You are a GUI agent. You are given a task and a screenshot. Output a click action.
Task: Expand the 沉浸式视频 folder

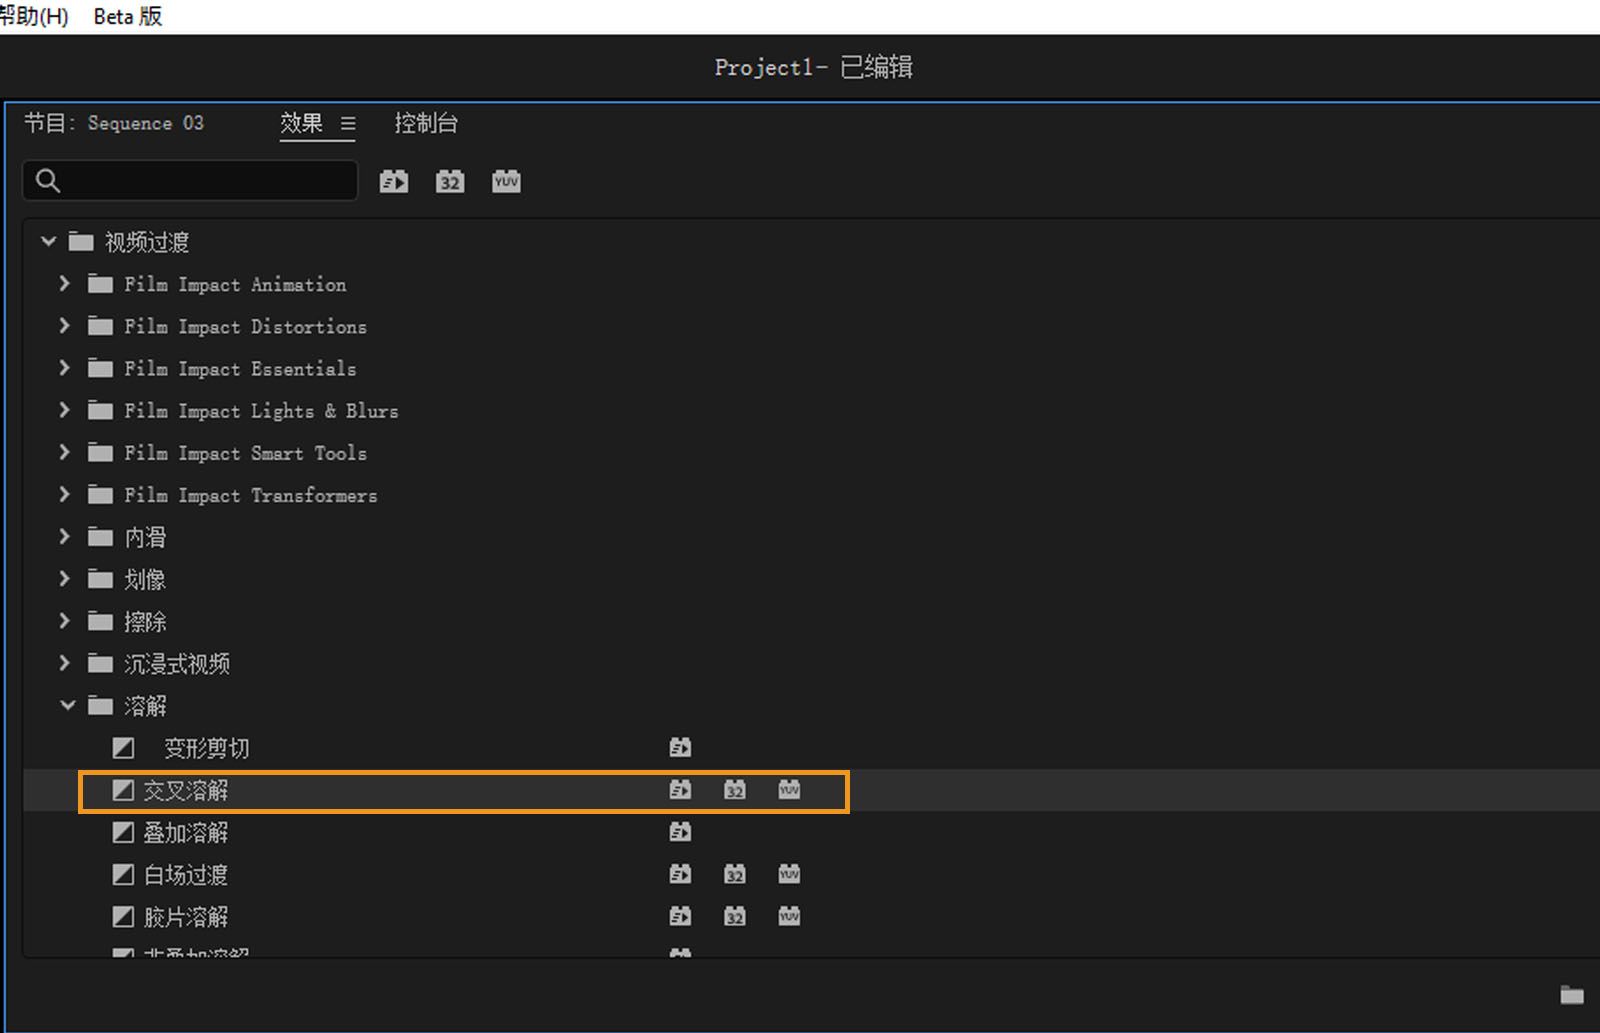(65, 663)
